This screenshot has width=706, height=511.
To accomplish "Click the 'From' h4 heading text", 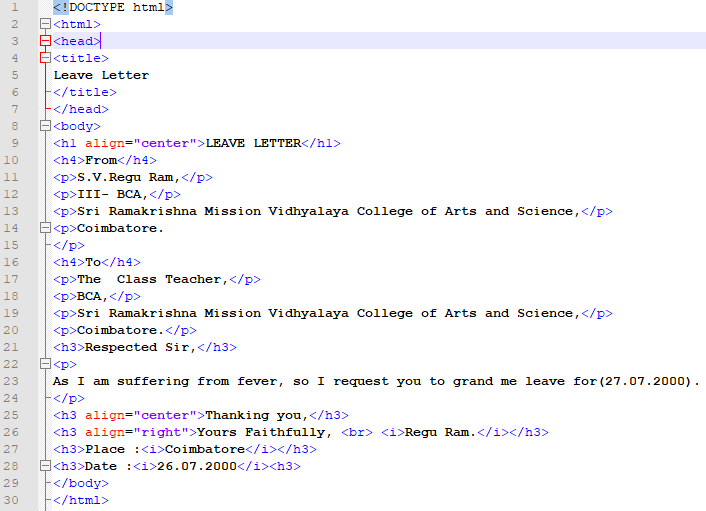I will [101, 160].
